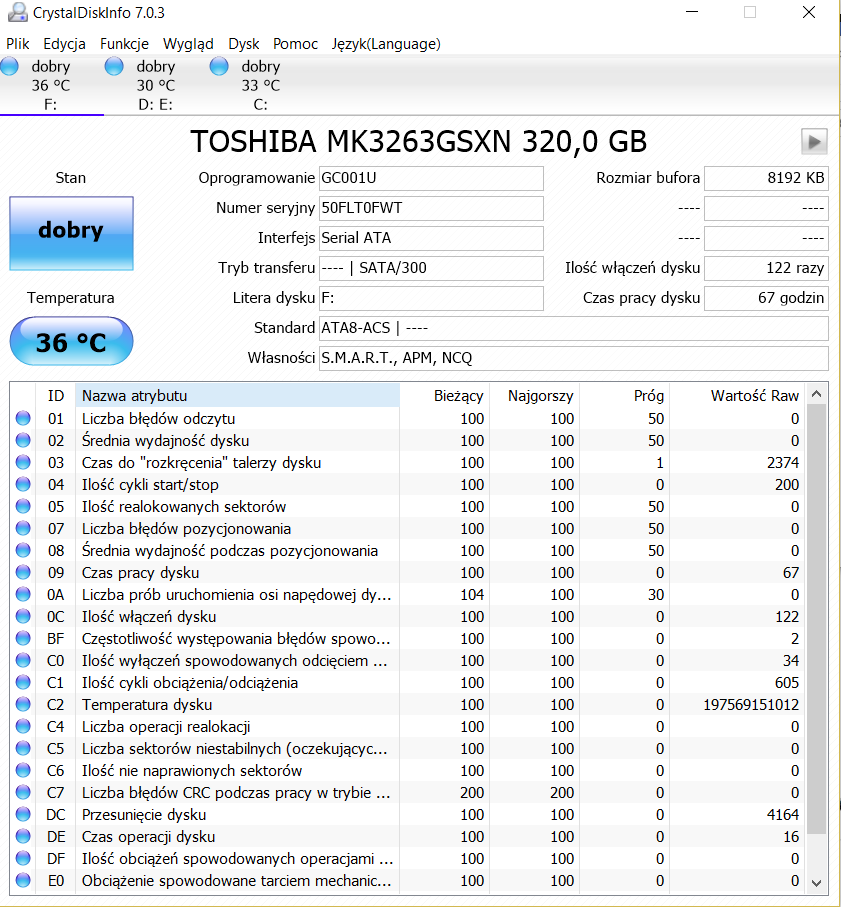Viewport: 841px width, 907px height.
Task: Click the 'Nazwa atrybutu' column header
Action: click(237, 396)
